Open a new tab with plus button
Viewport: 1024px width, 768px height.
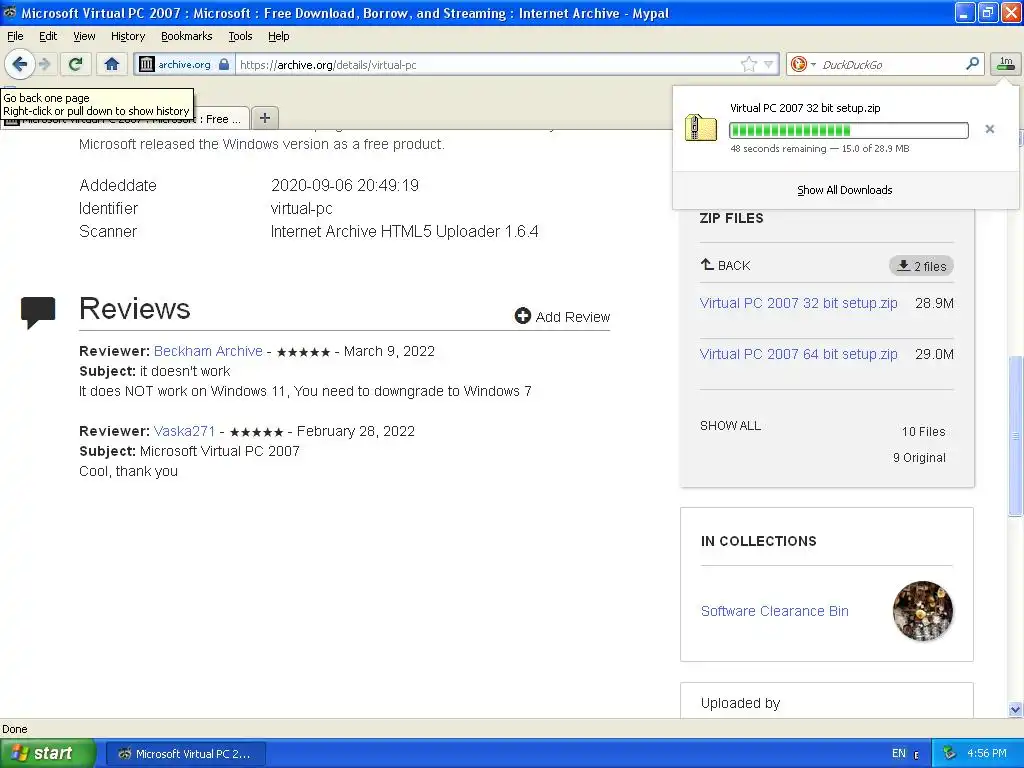[264, 118]
